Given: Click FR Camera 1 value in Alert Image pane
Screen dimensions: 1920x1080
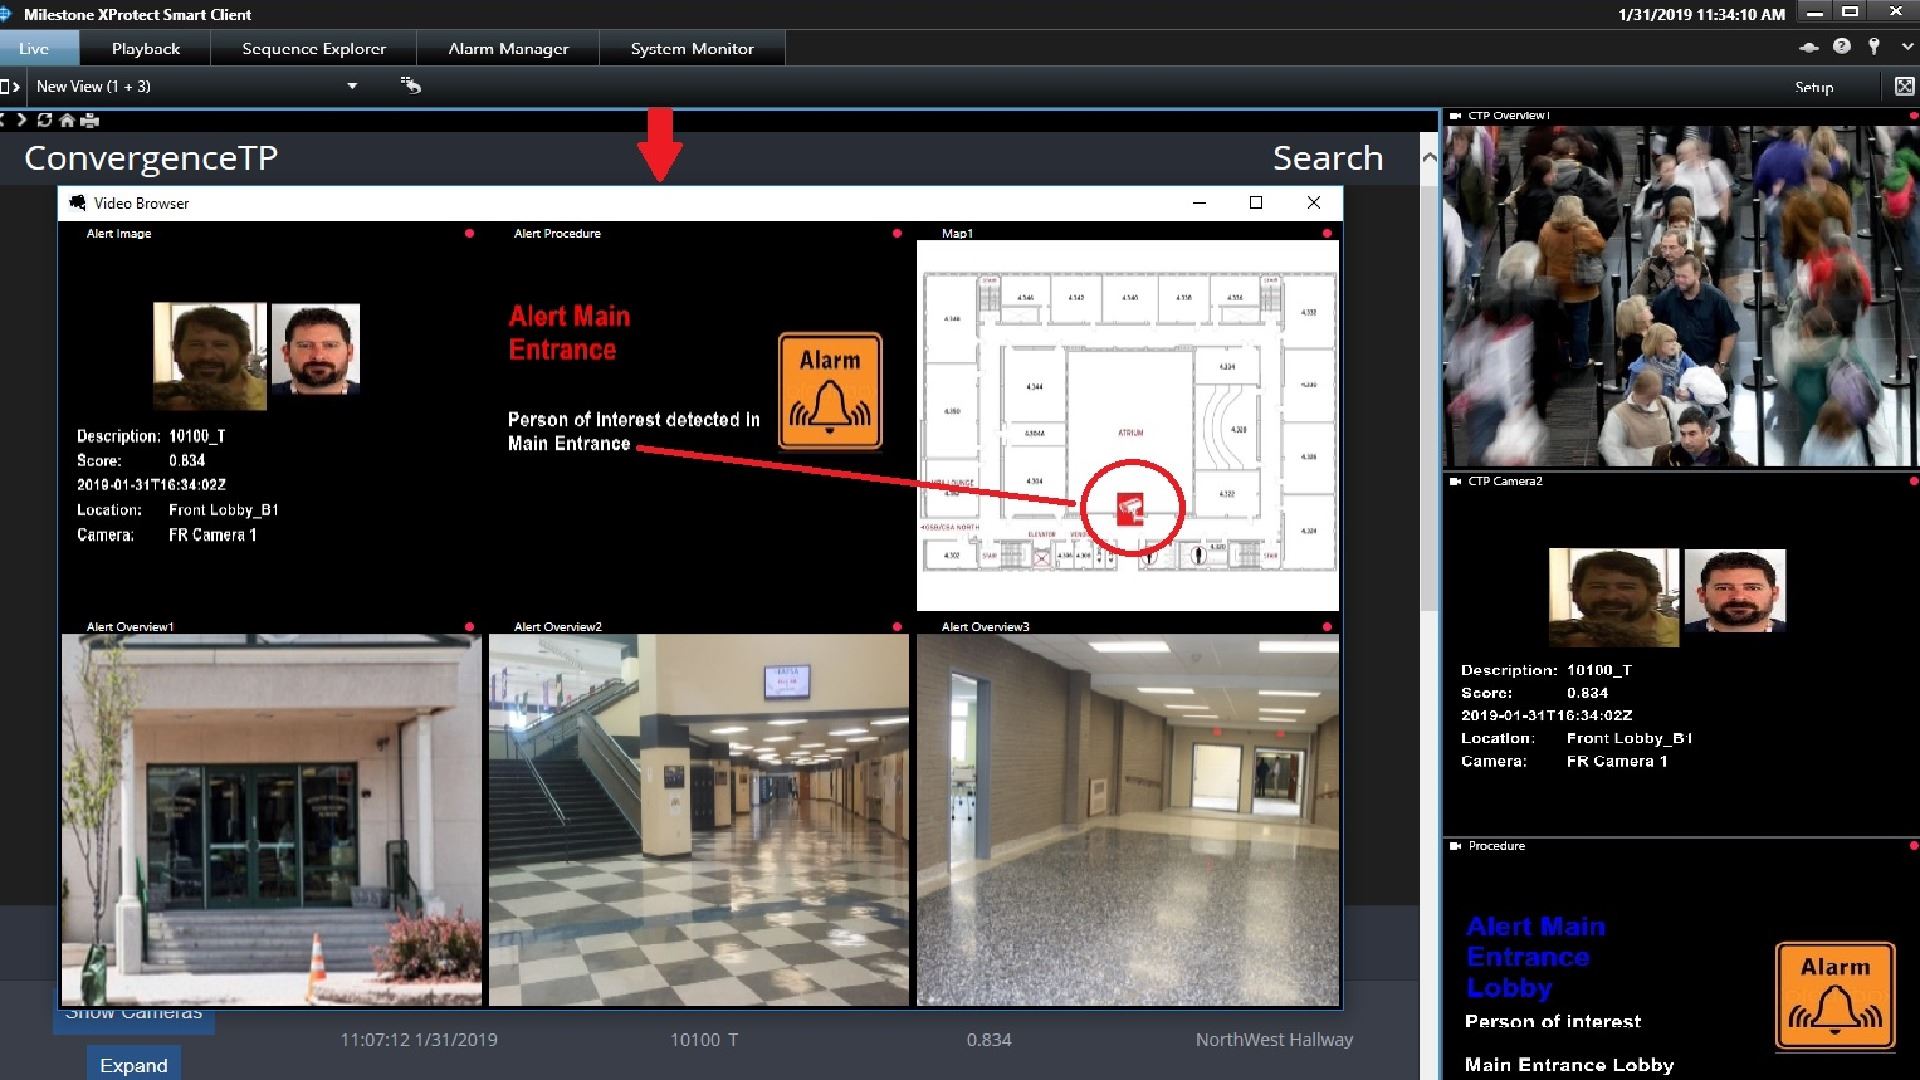Looking at the screenshot, I should [x=212, y=535].
